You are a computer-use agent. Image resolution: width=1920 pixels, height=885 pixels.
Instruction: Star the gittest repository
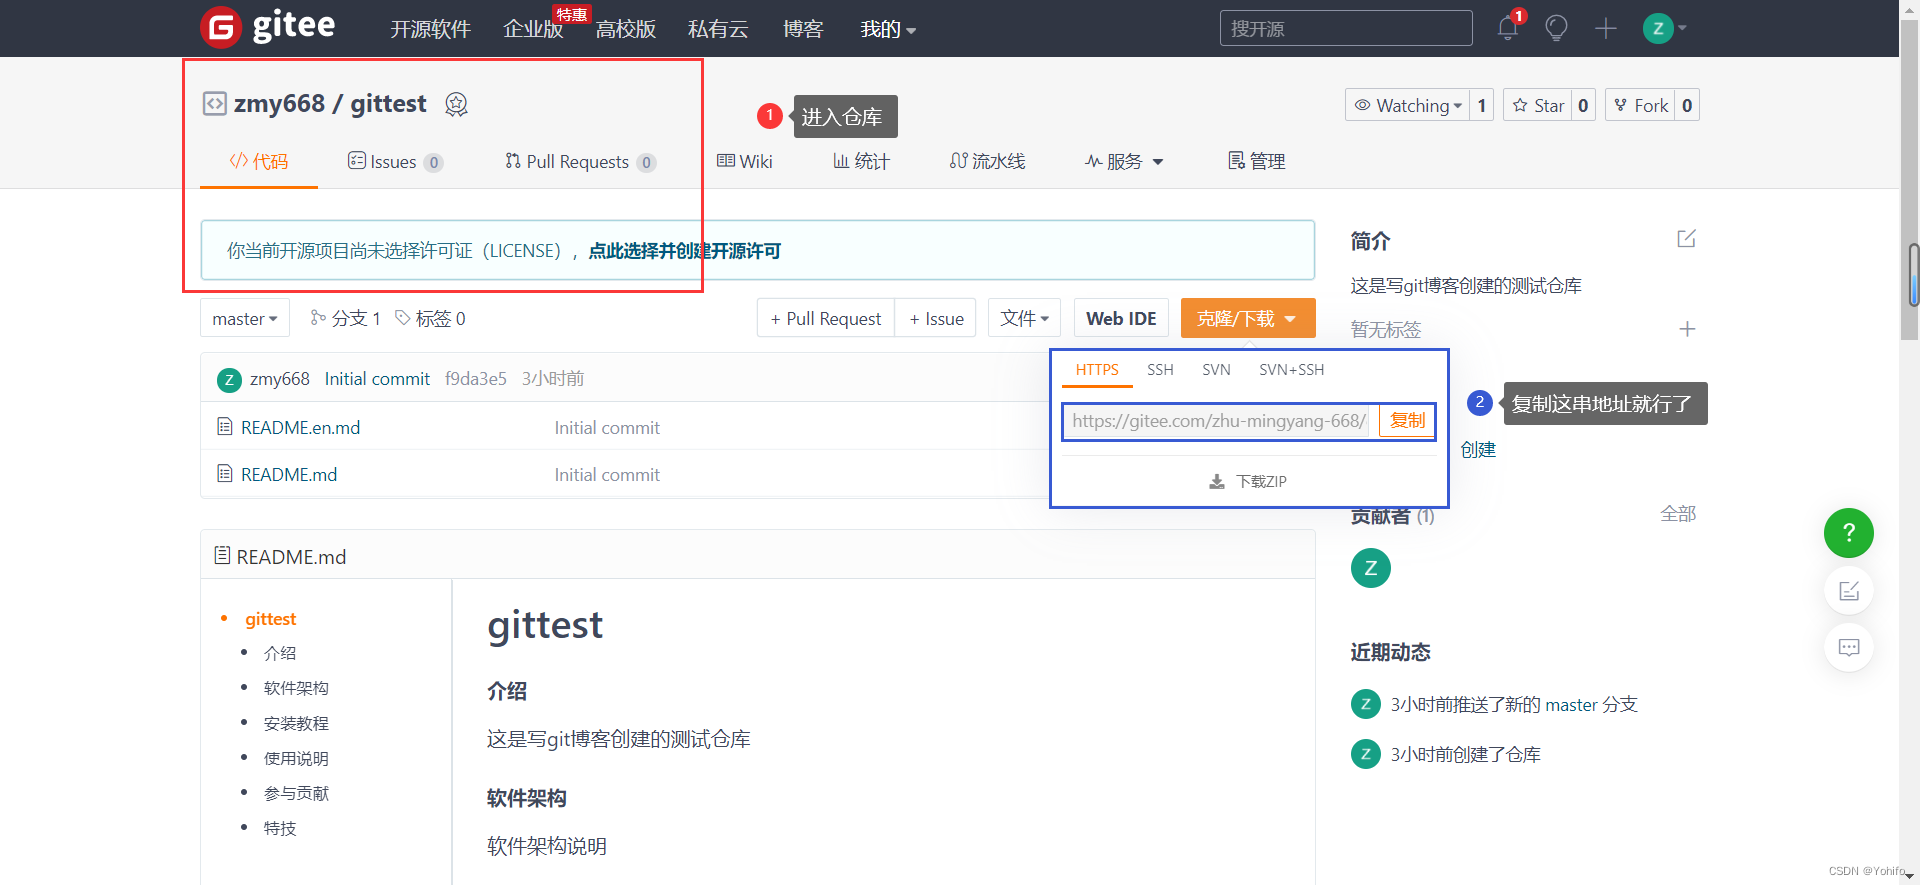(x=1538, y=105)
